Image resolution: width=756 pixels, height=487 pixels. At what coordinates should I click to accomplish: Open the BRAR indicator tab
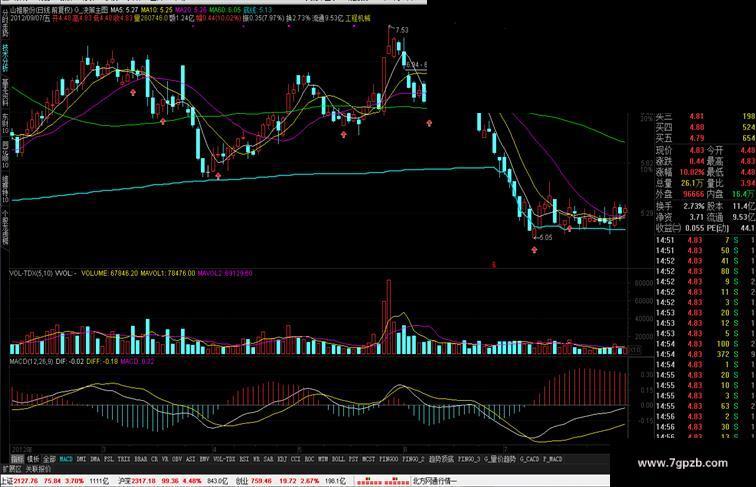point(140,459)
